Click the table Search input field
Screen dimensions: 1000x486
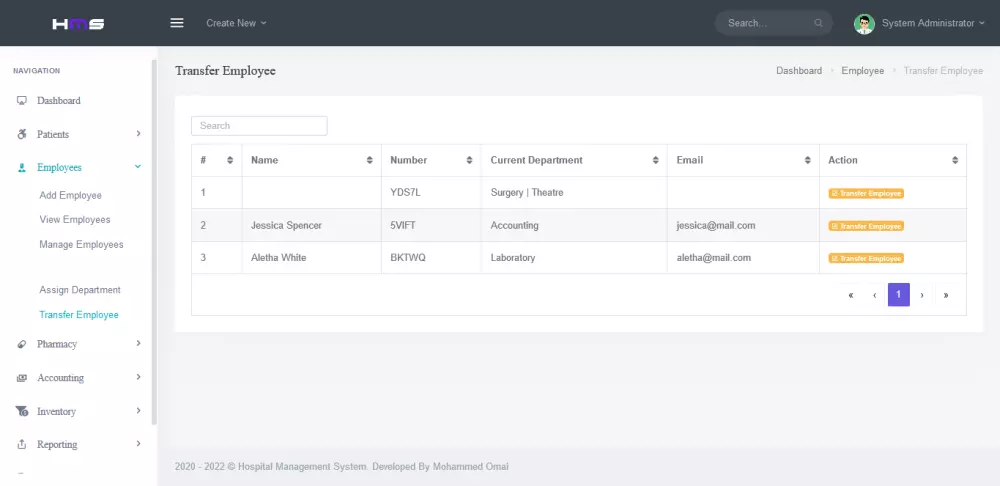pyautogui.click(x=259, y=126)
